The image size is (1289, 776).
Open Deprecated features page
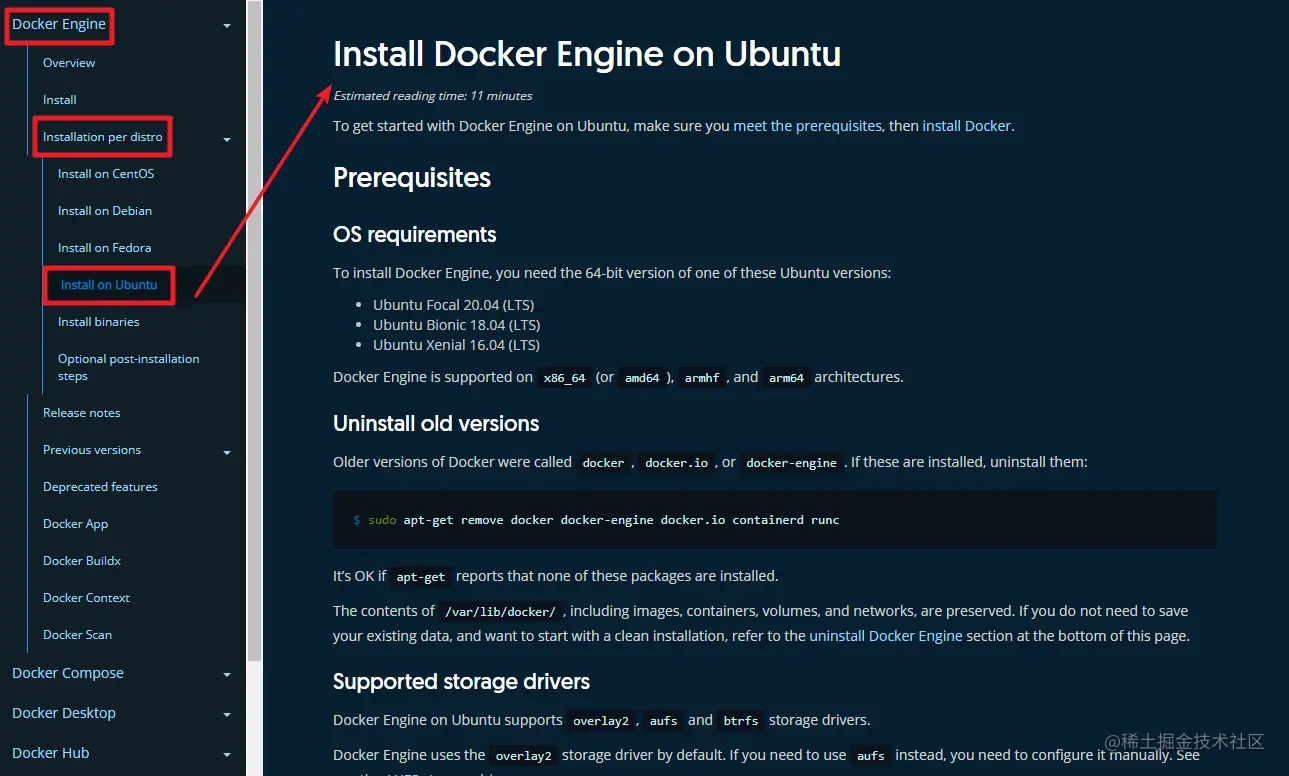tap(100, 487)
